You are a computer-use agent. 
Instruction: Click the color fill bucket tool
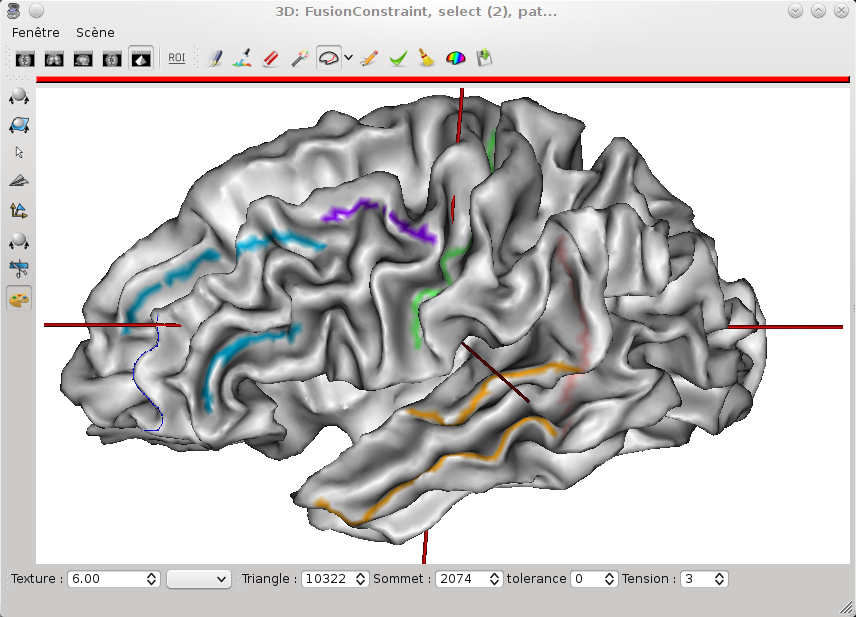tap(242, 59)
